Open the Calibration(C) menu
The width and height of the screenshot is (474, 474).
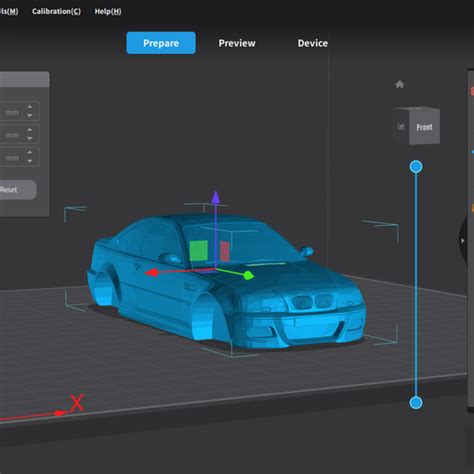click(x=56, y=11)
